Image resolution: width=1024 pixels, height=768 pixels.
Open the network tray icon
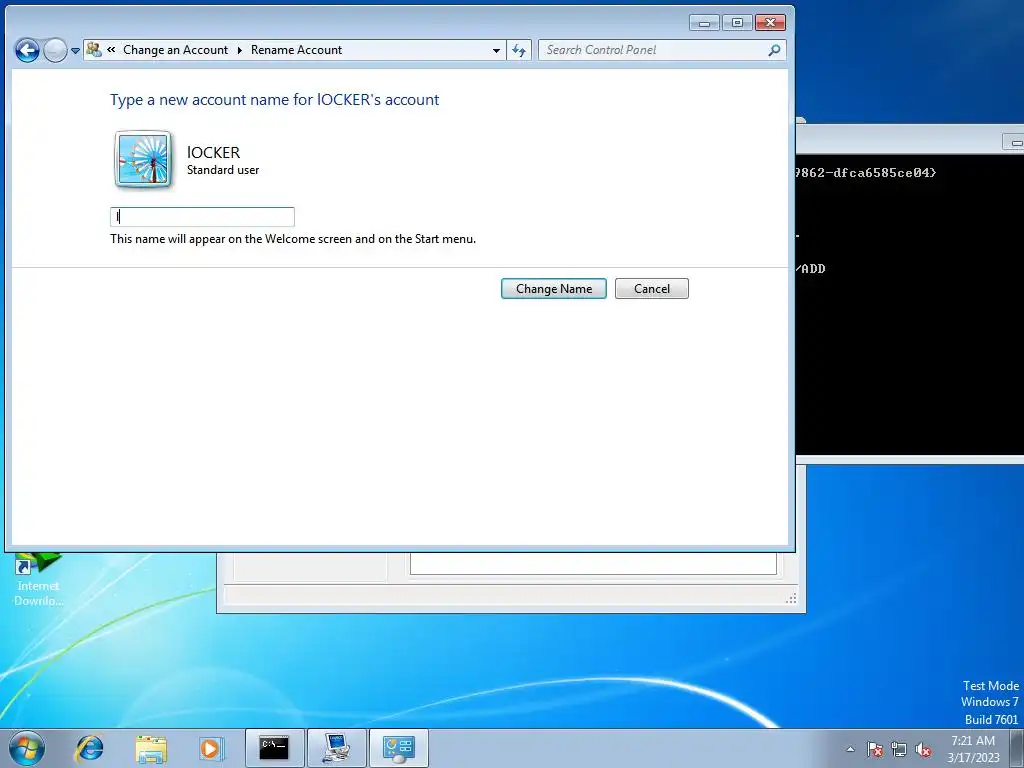(899, 749)
